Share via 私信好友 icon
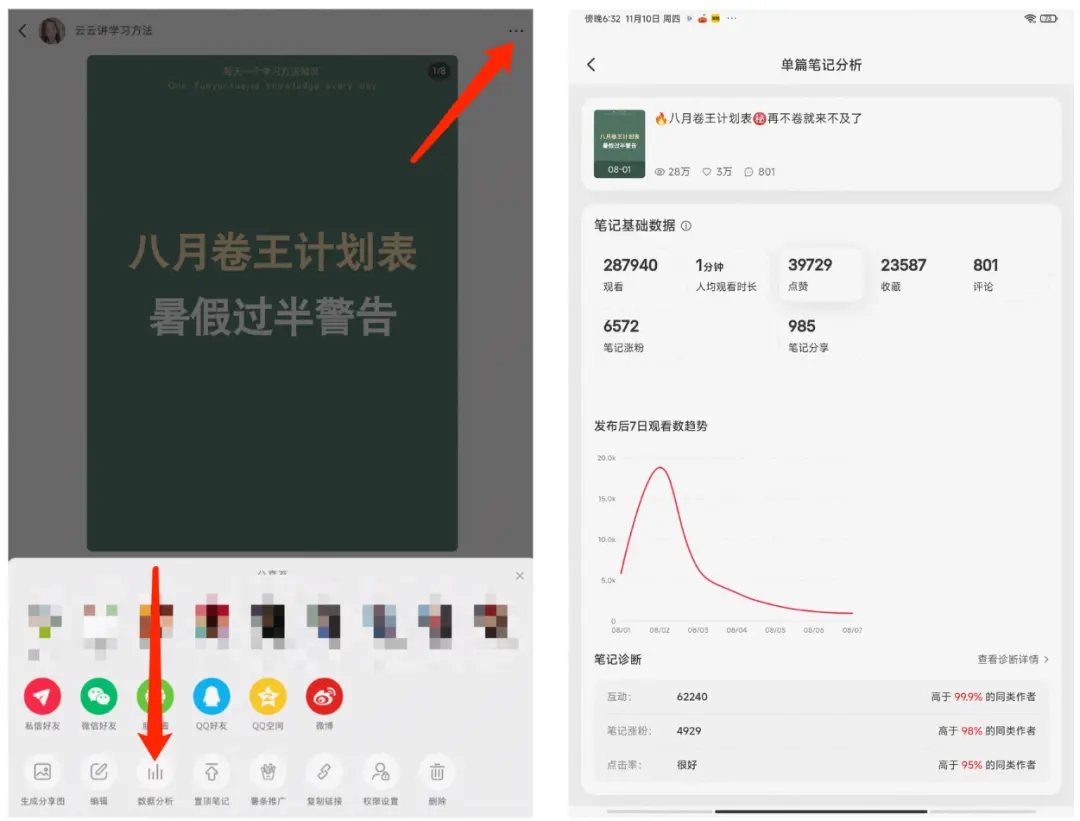The width and height of the screenshot is (1080, 821). point(42,696)
